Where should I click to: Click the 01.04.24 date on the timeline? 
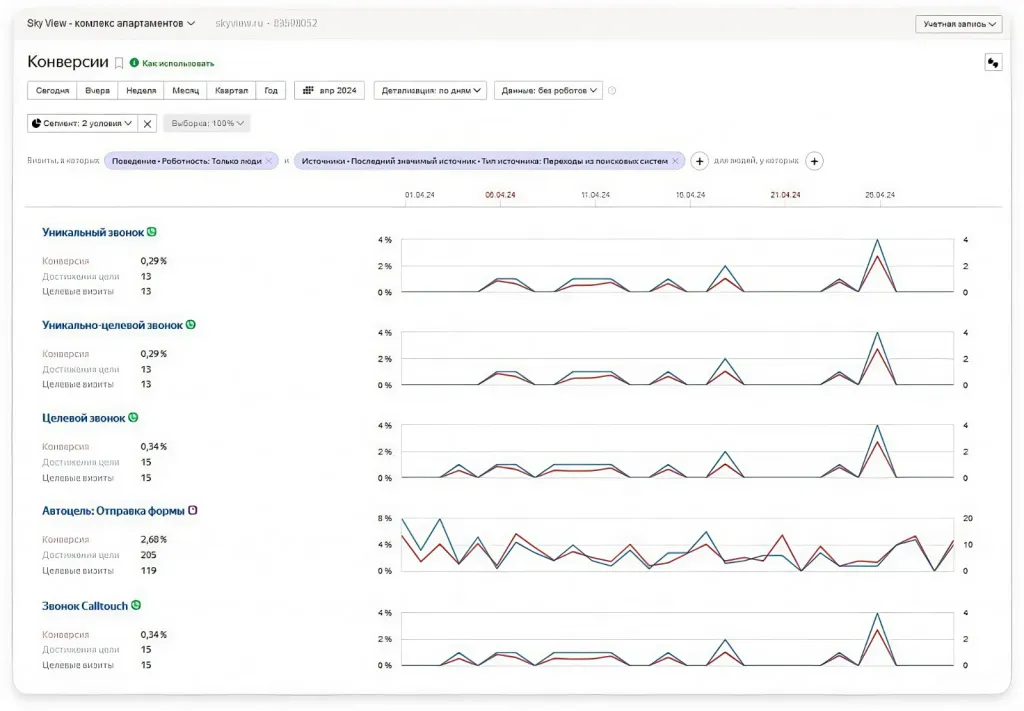click(x=419, y=195)
